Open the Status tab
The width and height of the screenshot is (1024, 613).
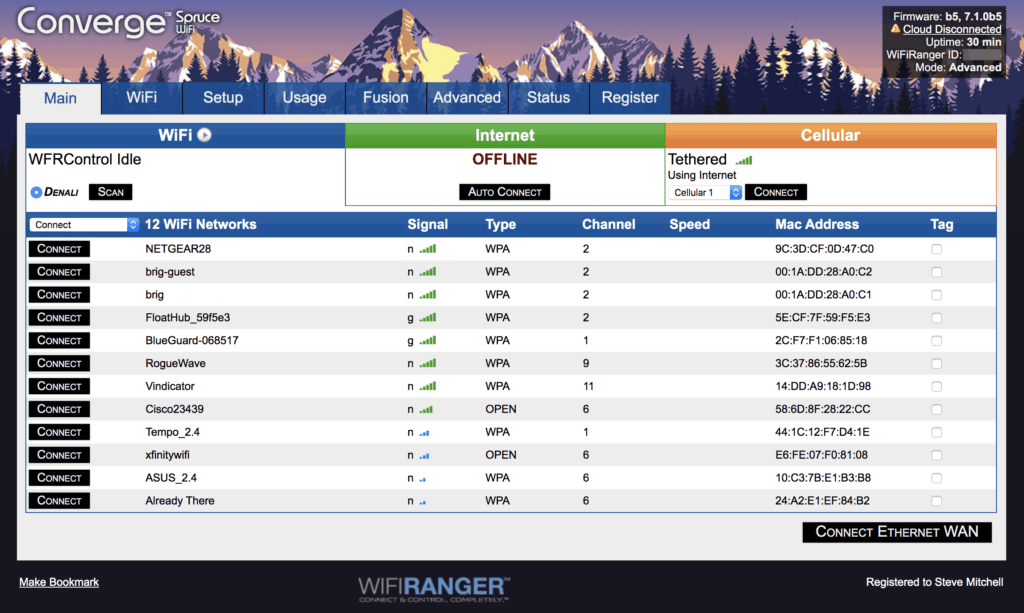coord(549,98)
